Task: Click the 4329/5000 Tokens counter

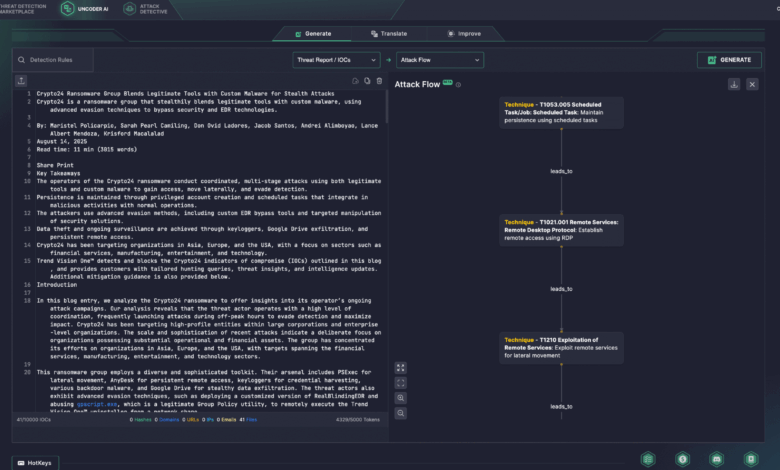Action: [x=358, y=420]
